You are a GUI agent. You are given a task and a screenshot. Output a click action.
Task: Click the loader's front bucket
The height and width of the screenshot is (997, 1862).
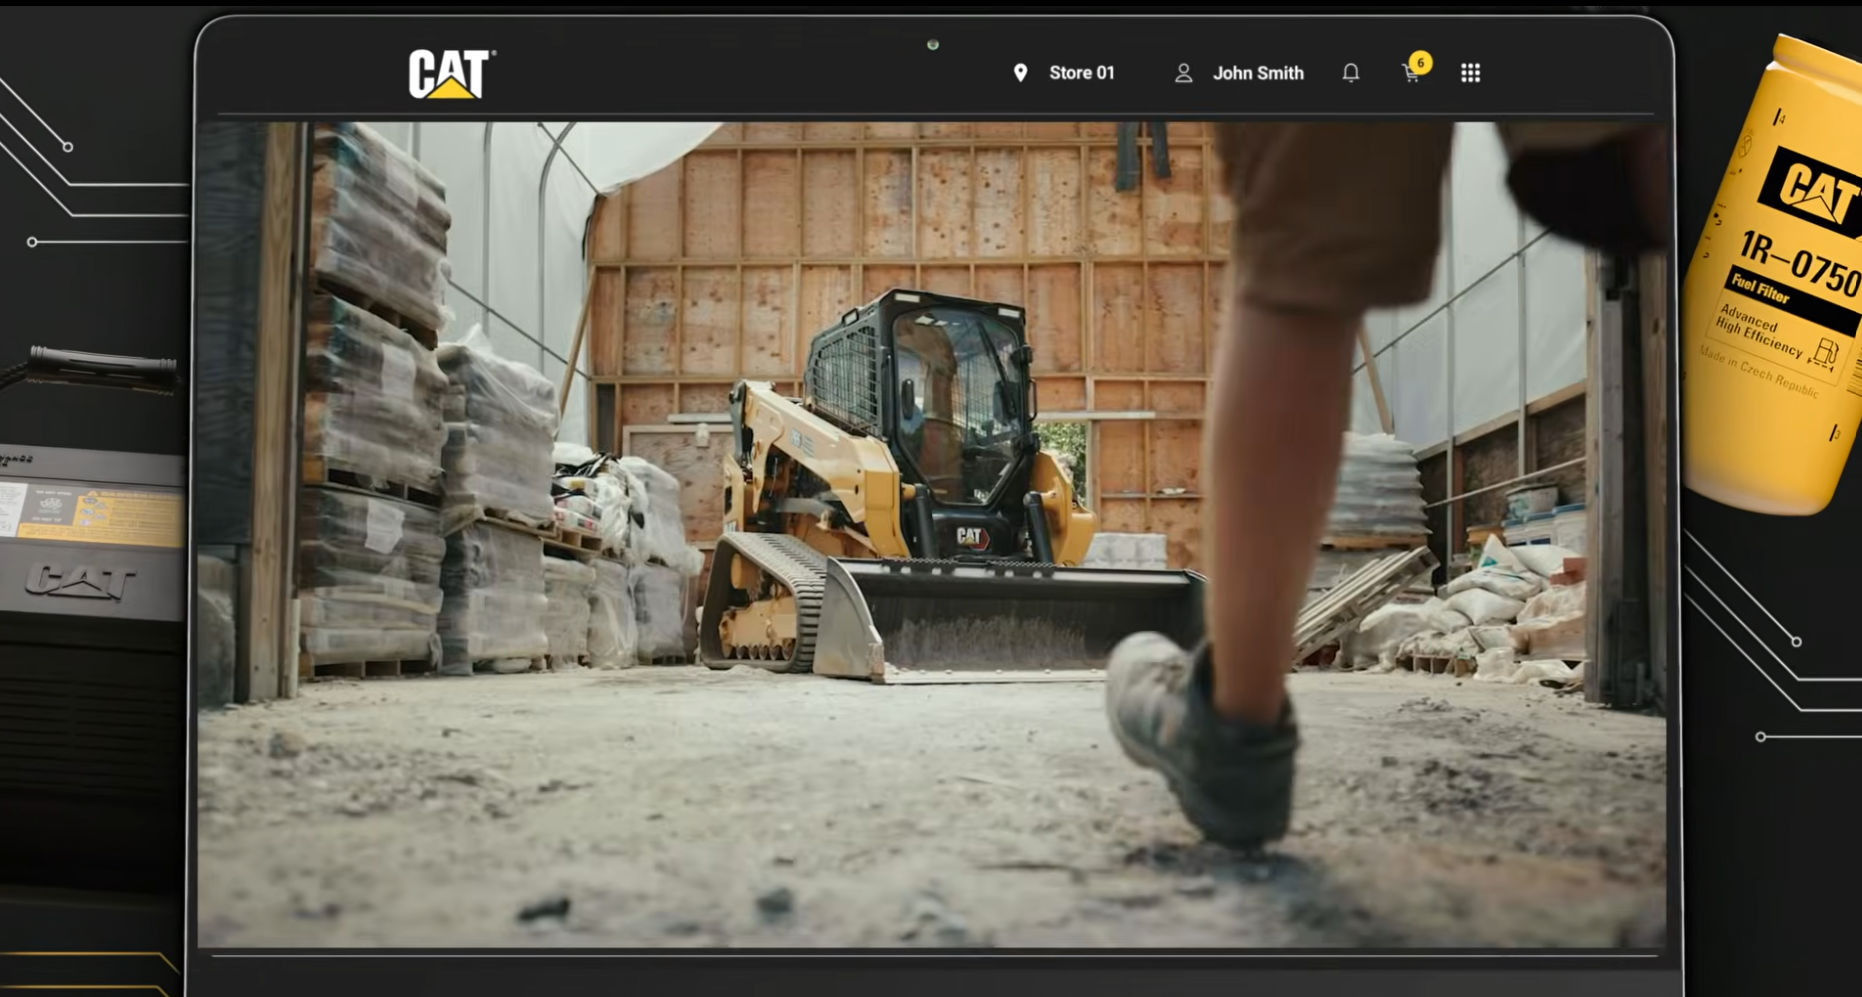(1010, 620)
